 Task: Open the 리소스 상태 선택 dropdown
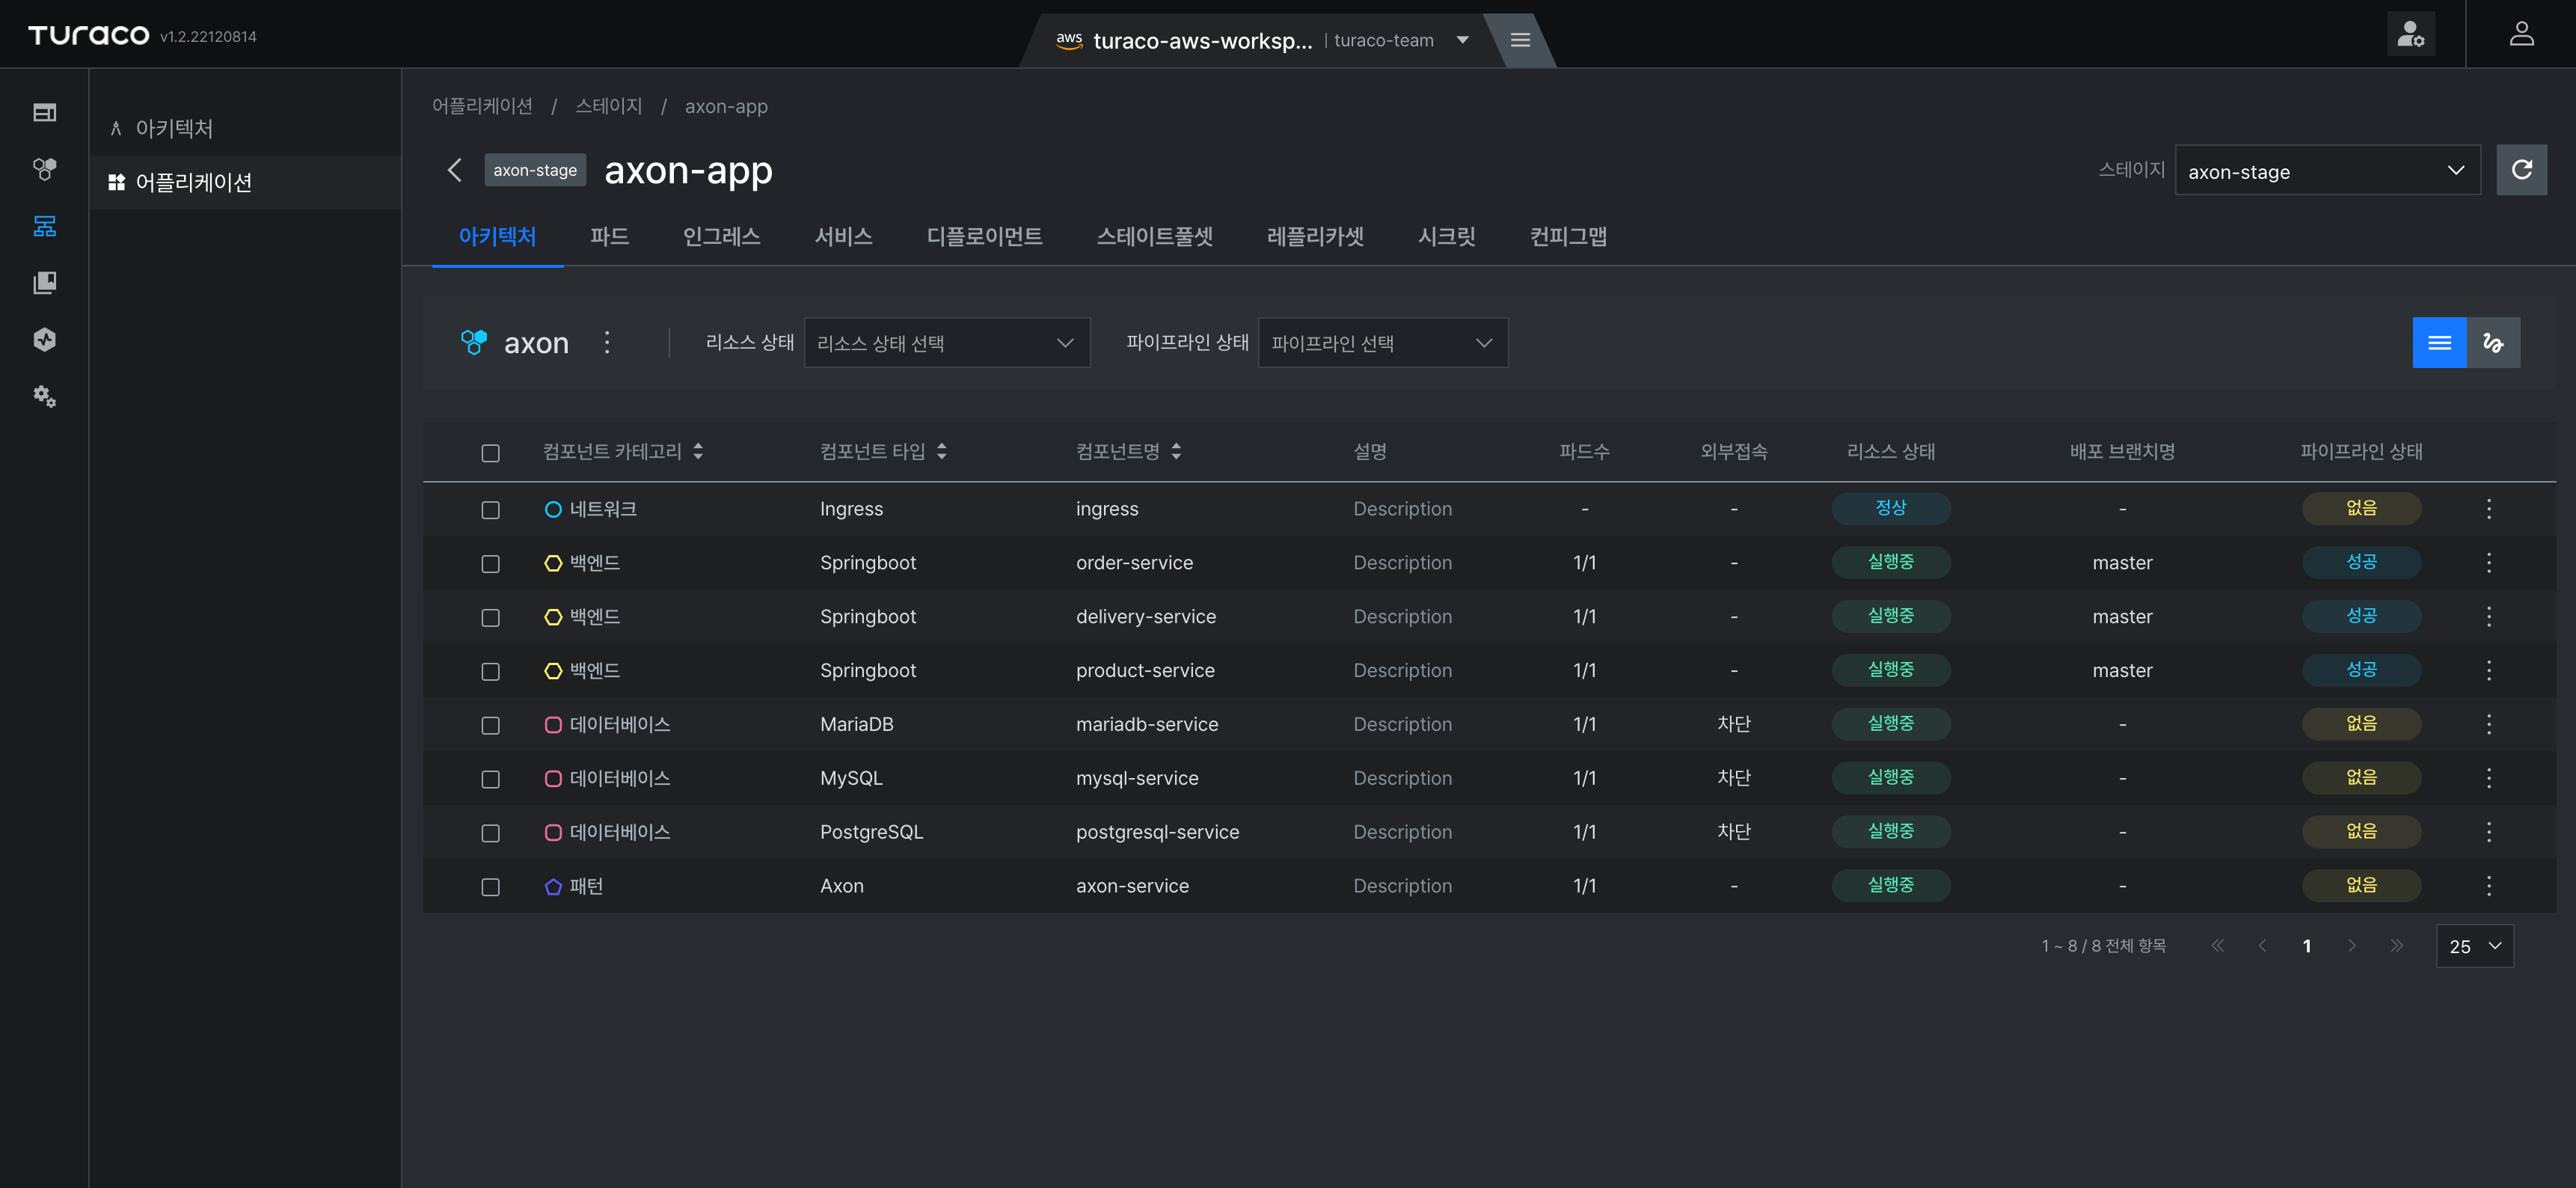[x=946, y=343]
